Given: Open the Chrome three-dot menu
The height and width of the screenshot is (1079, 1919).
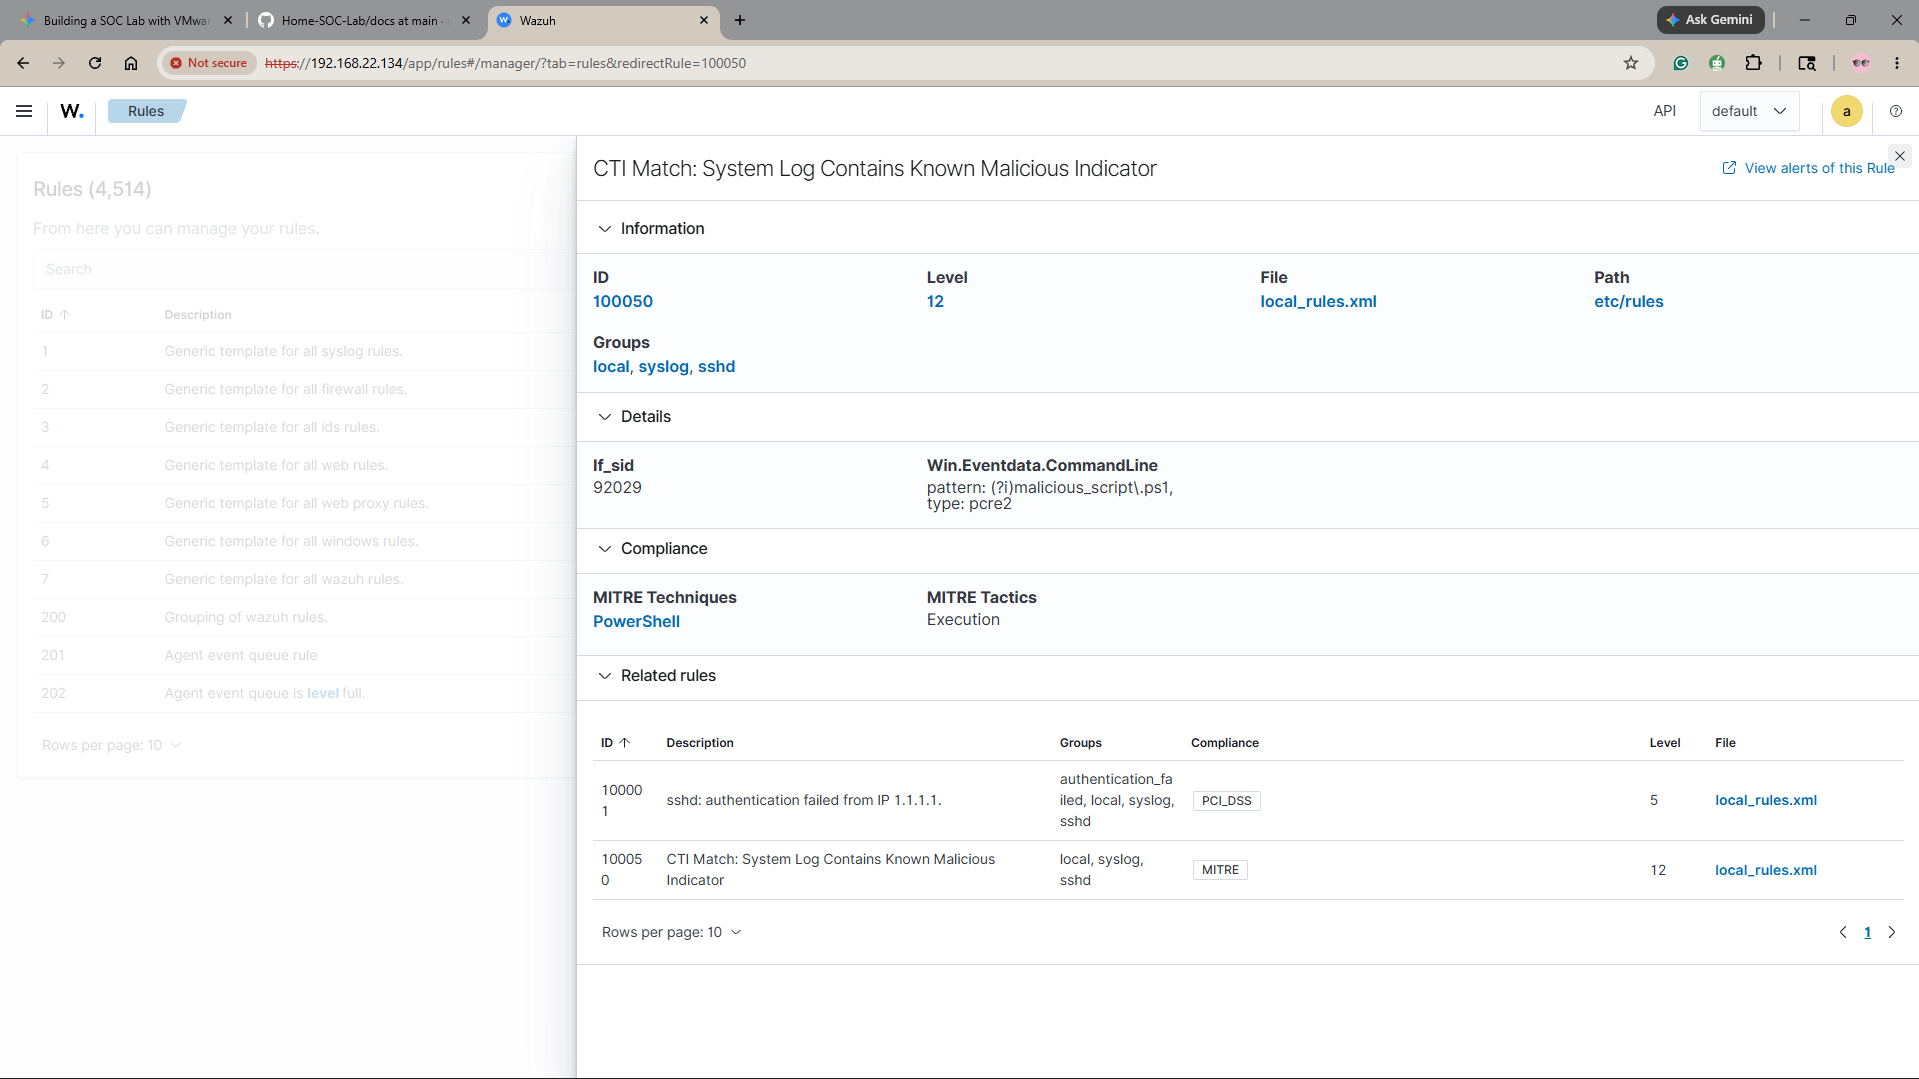Looking at the screenshot, I should click(x=1897, y=63).
